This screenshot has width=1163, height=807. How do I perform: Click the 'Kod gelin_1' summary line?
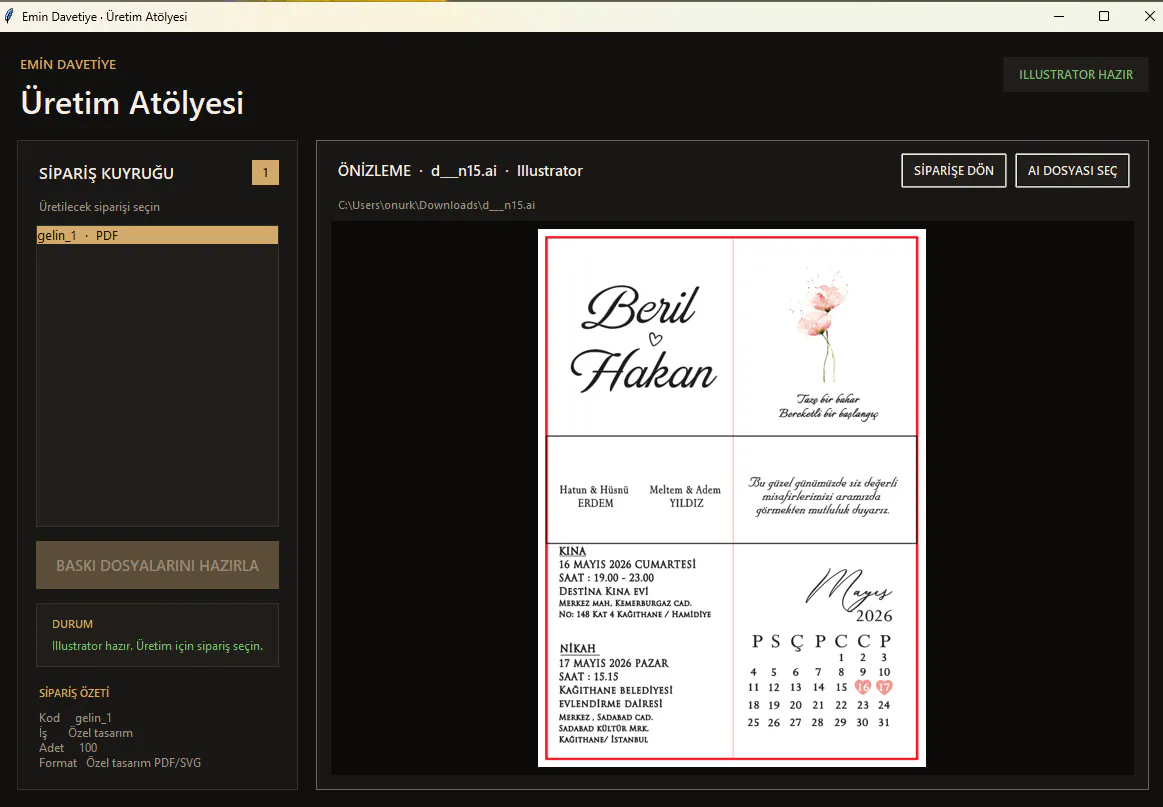point(75,717)
